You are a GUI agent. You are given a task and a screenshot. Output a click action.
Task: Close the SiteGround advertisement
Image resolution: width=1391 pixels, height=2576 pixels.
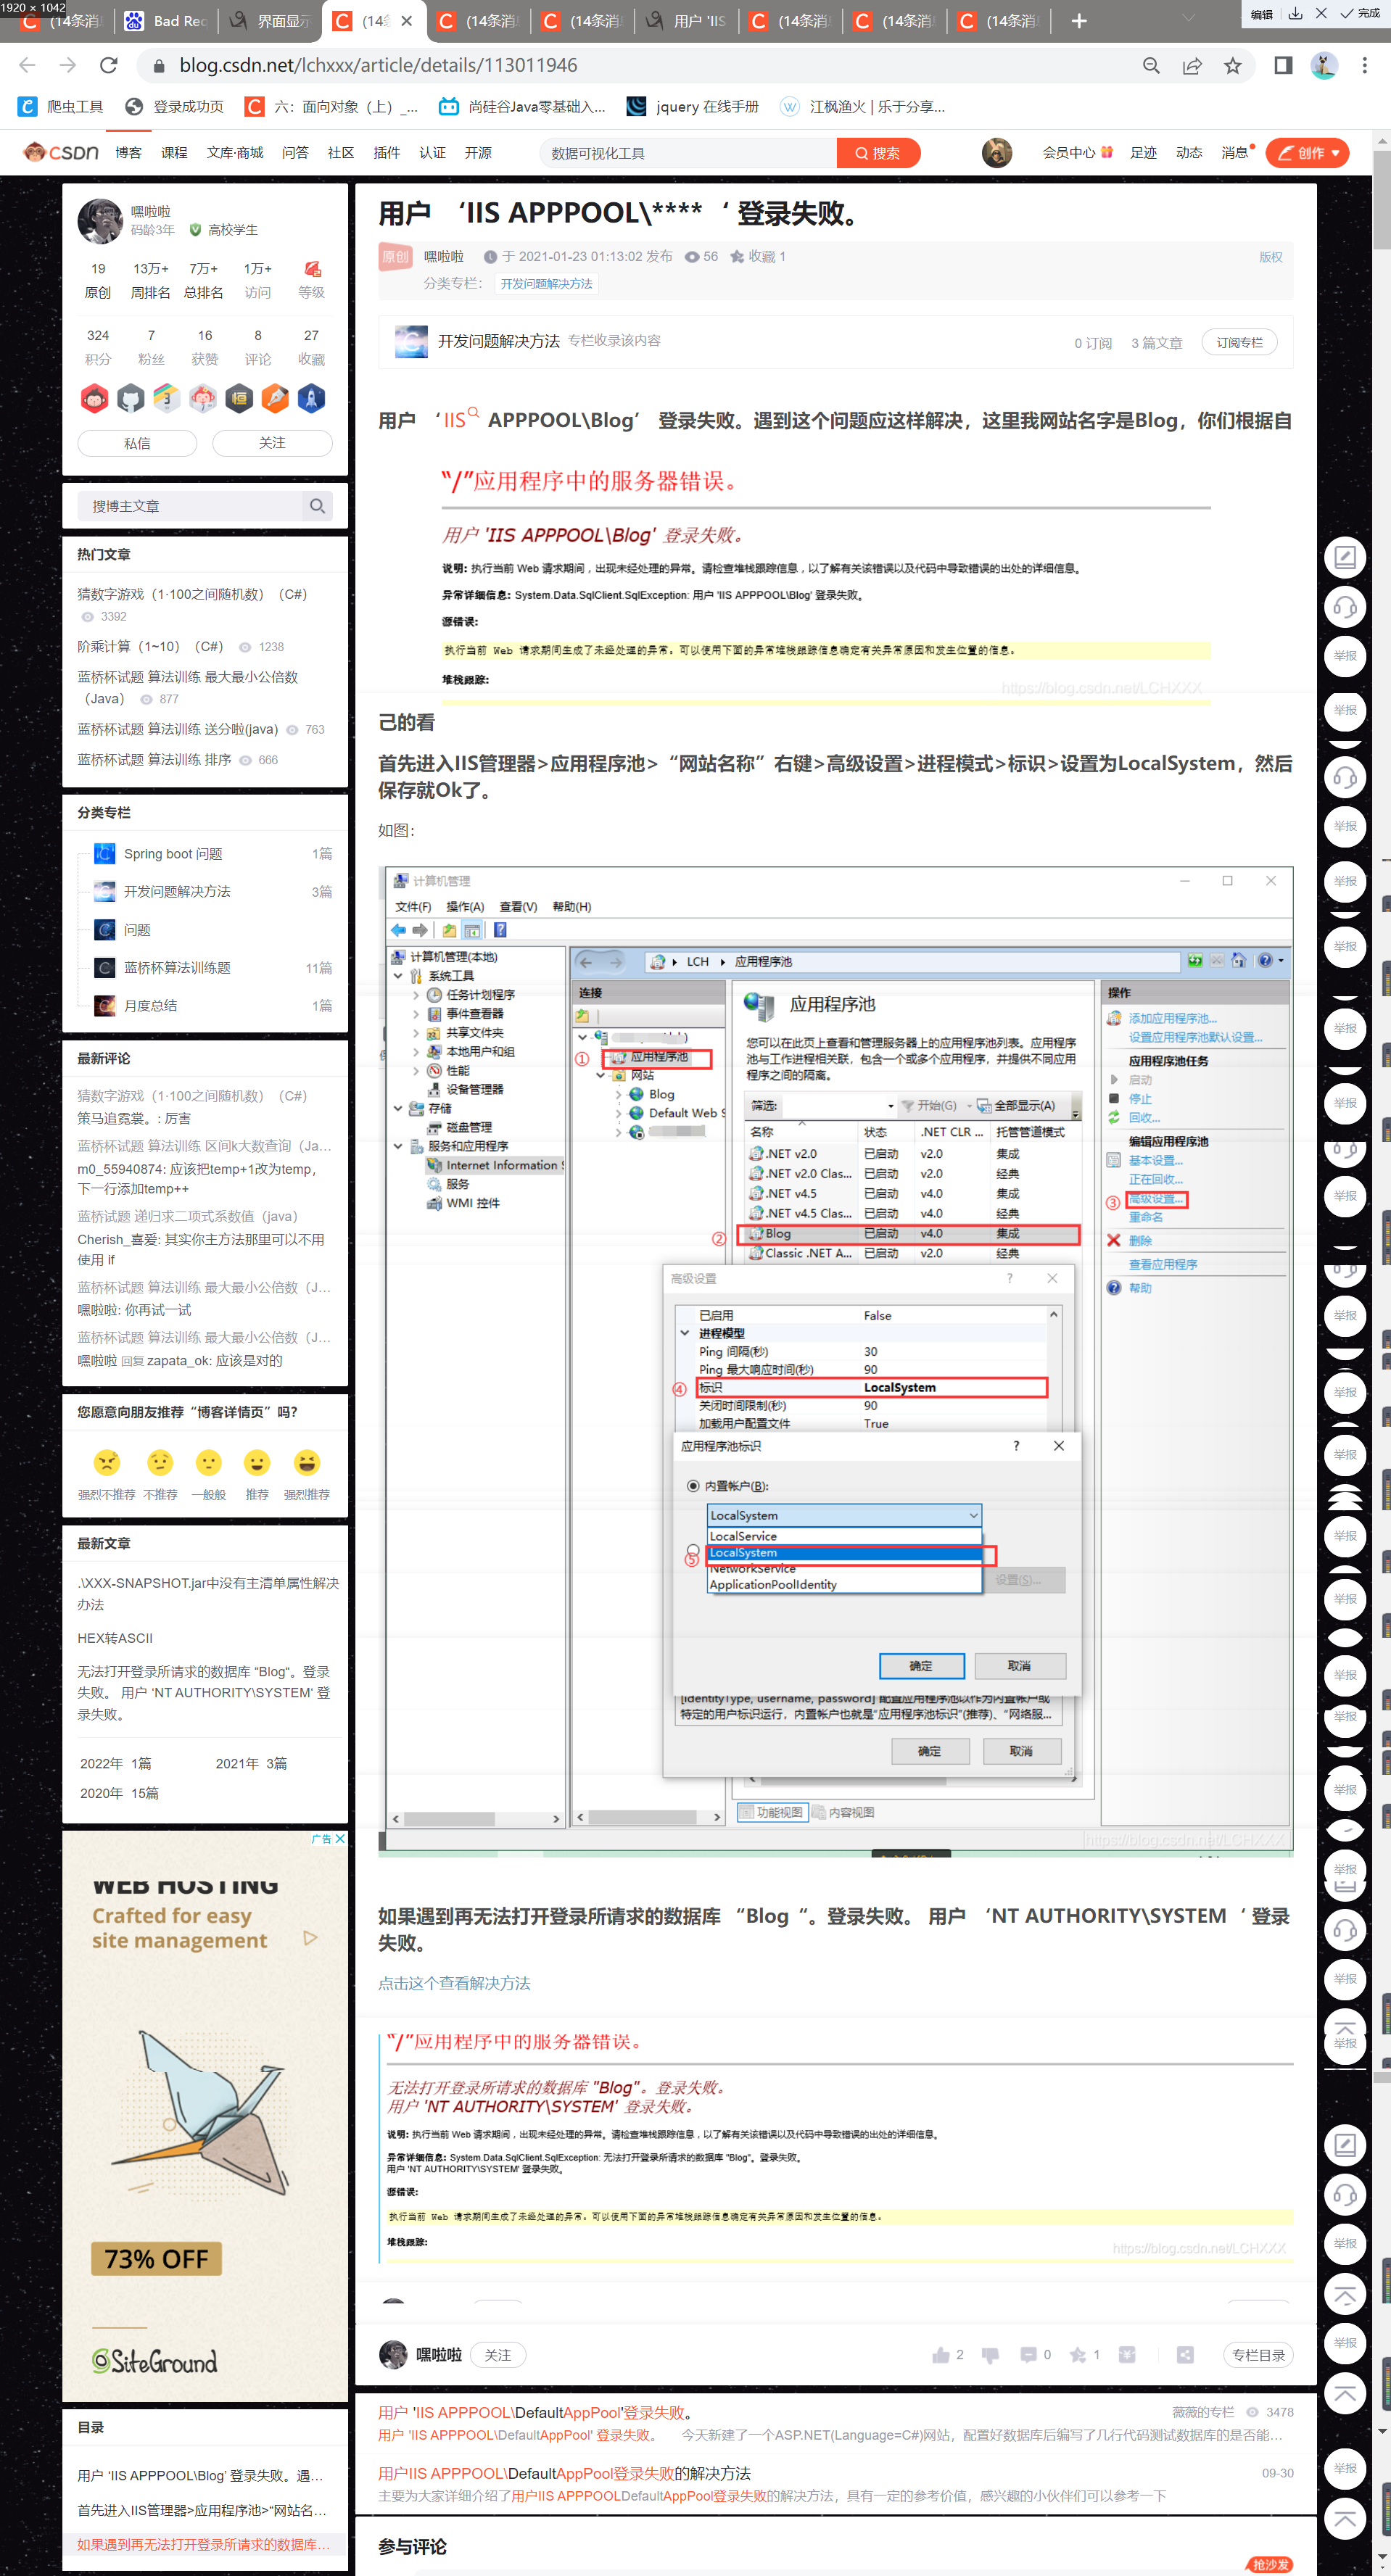(x=340, y=1838)
